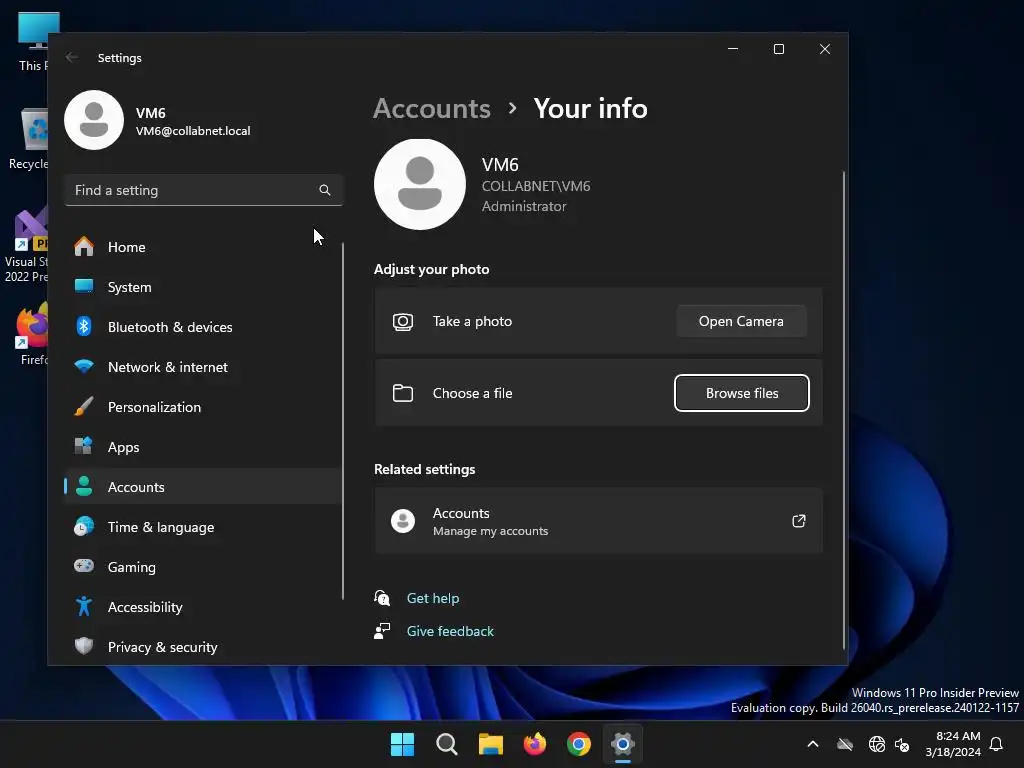This screenshot has height=768, width=1024.
Task: Click the avatar icon in Accounts related row
Action: tap(403, 521)
